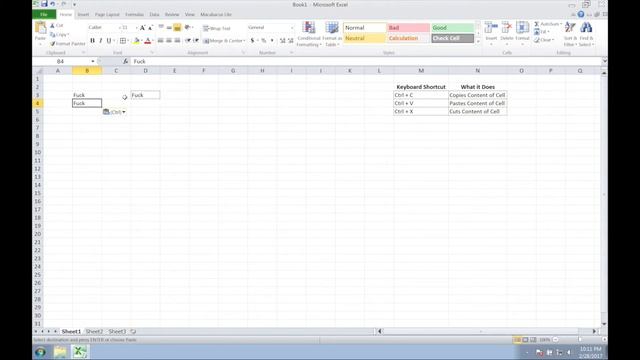Undo the last action
The height and width of the screenshot is (360, 640).
point(53,4)
